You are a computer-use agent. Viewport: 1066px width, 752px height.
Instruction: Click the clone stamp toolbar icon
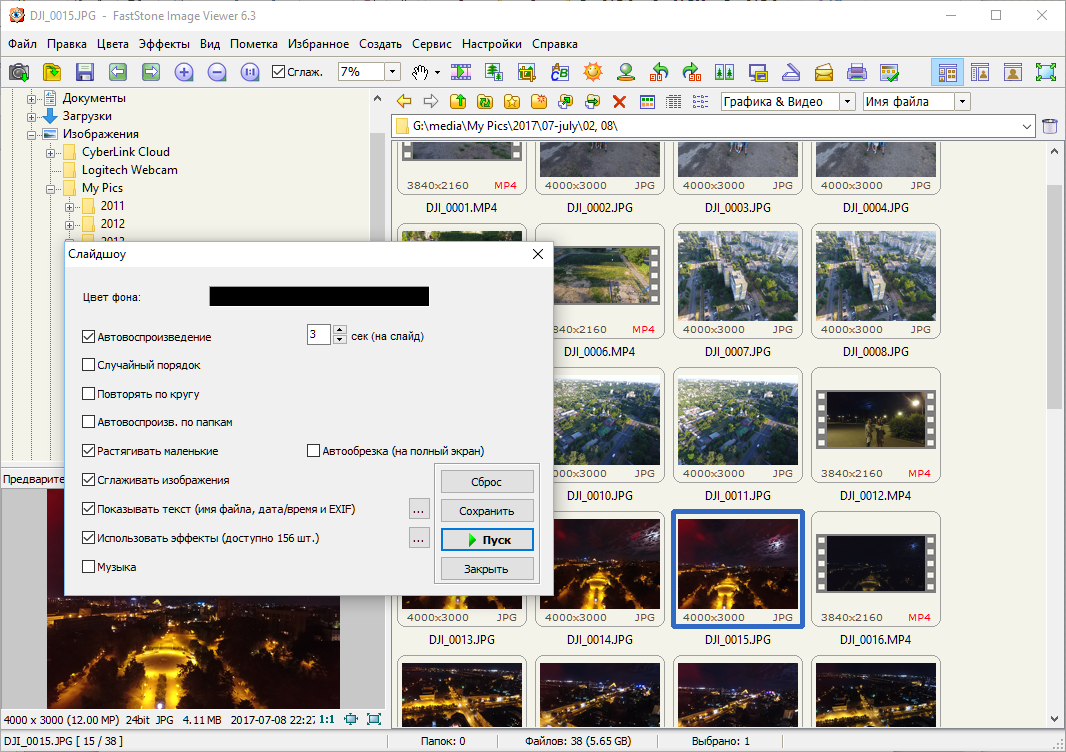626,71
